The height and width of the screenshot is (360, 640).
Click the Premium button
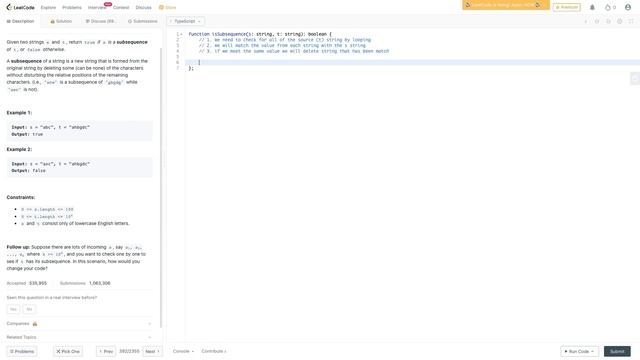[x=567, y=7]
